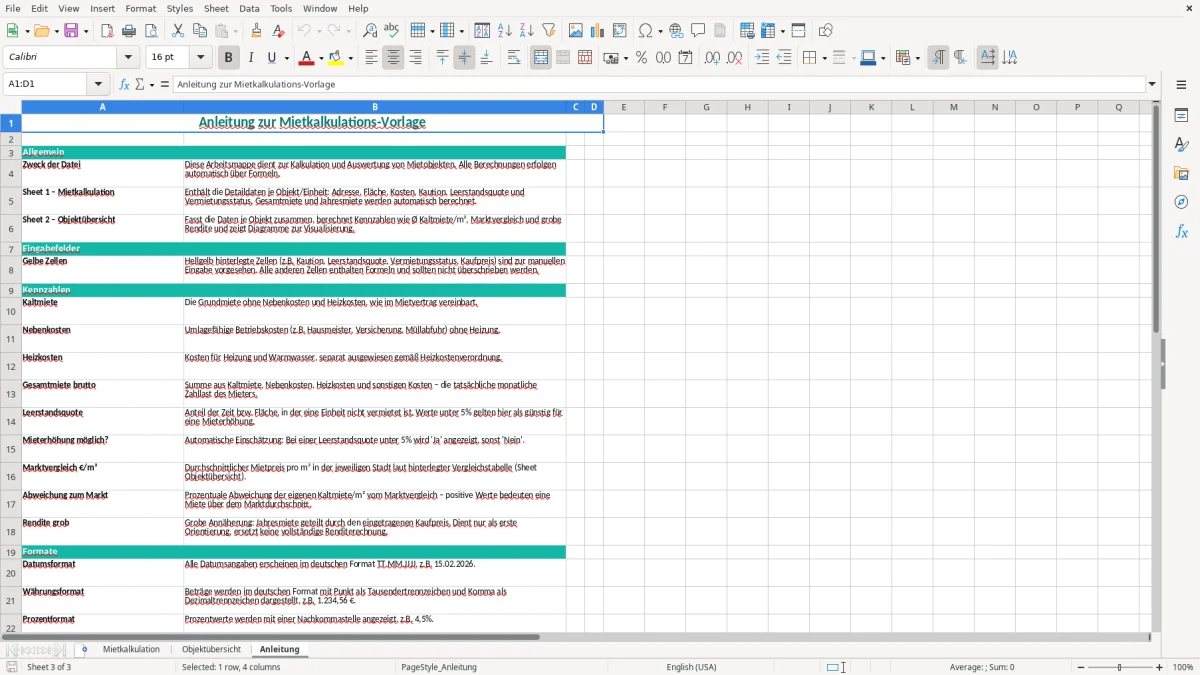Apply yellow background color swatch
The height and width of the screenshot is (675, 1200).
pos(336,58)
